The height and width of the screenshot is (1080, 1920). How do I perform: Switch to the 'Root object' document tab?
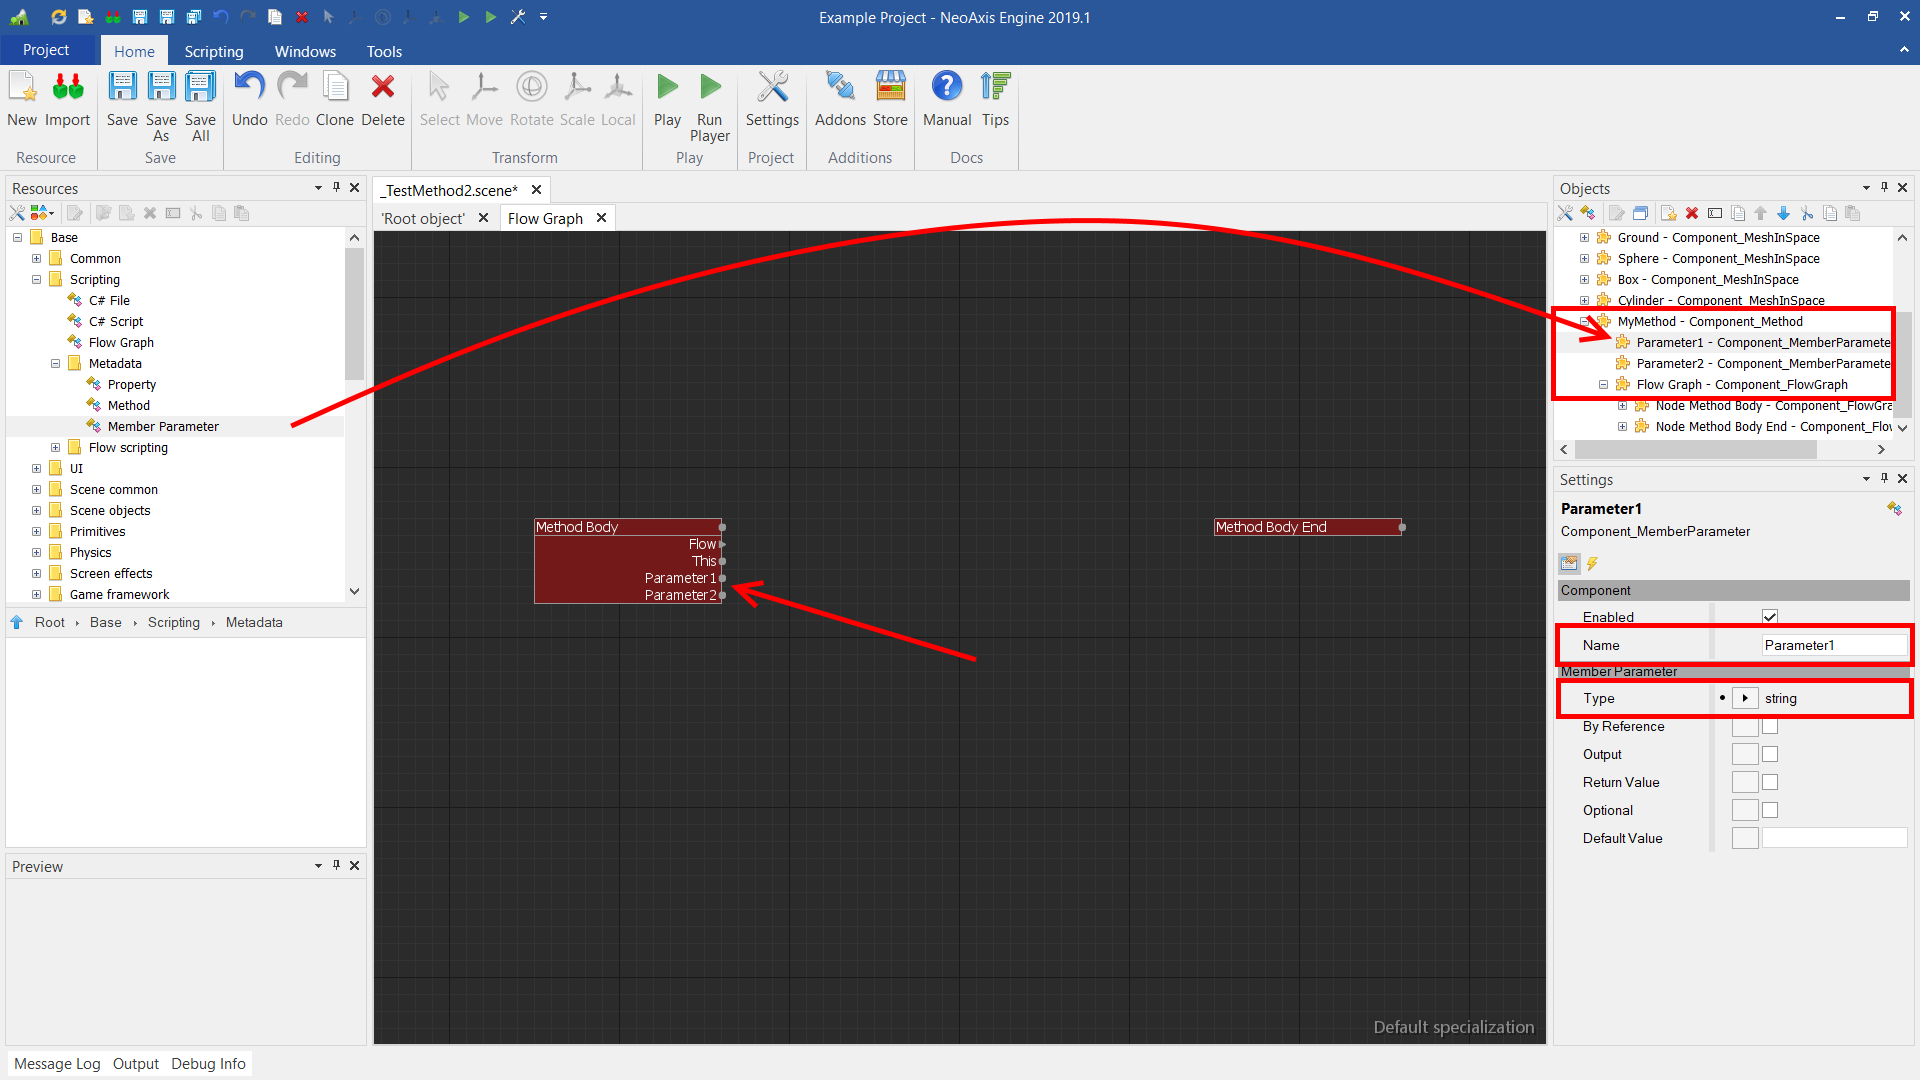423,218
